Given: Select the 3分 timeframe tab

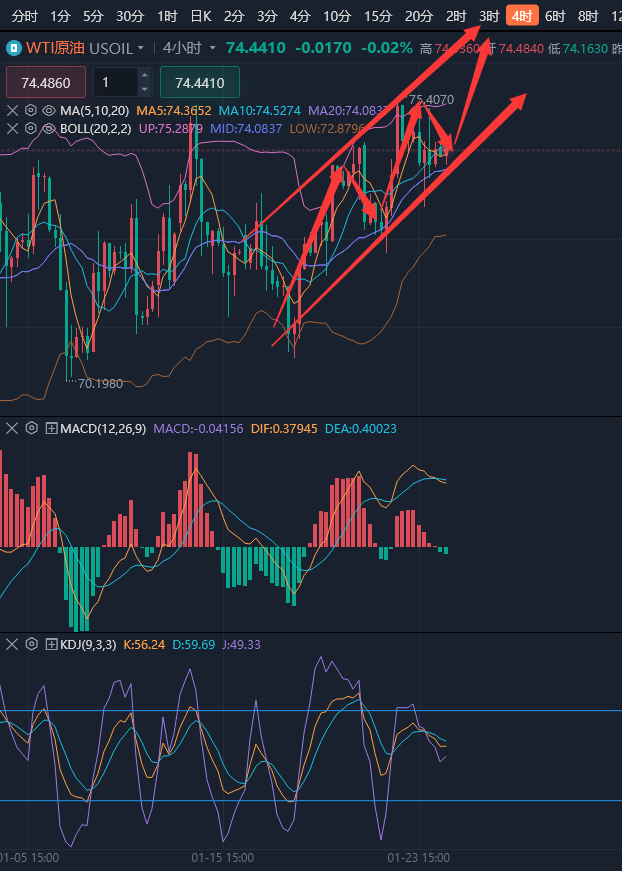Looking at the screenshot, I should coord(267,17).
